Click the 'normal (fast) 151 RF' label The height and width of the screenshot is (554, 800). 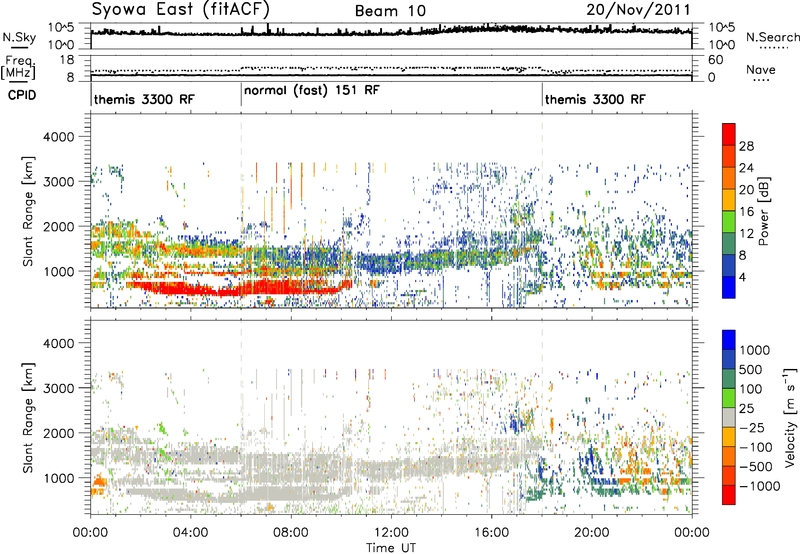pyautogui.click(x=312, y=90)
